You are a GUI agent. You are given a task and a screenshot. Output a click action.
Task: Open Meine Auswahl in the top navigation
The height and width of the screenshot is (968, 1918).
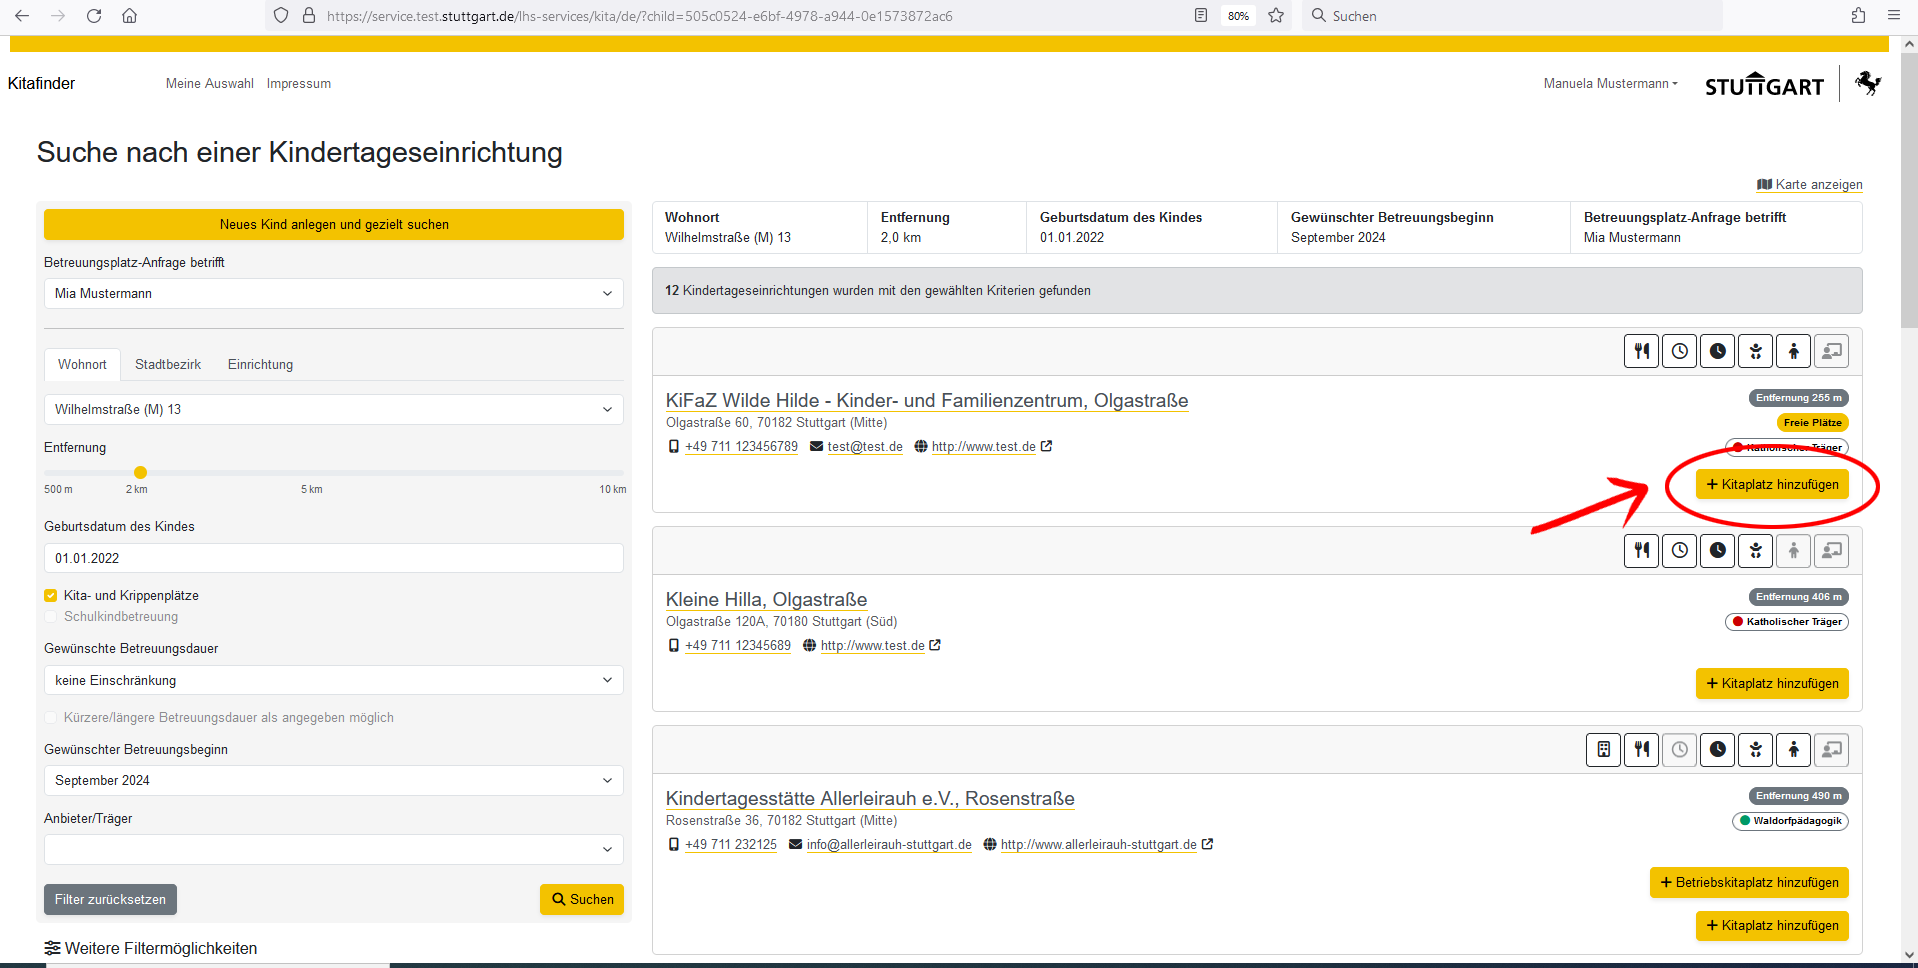click(x=209, y=84)
